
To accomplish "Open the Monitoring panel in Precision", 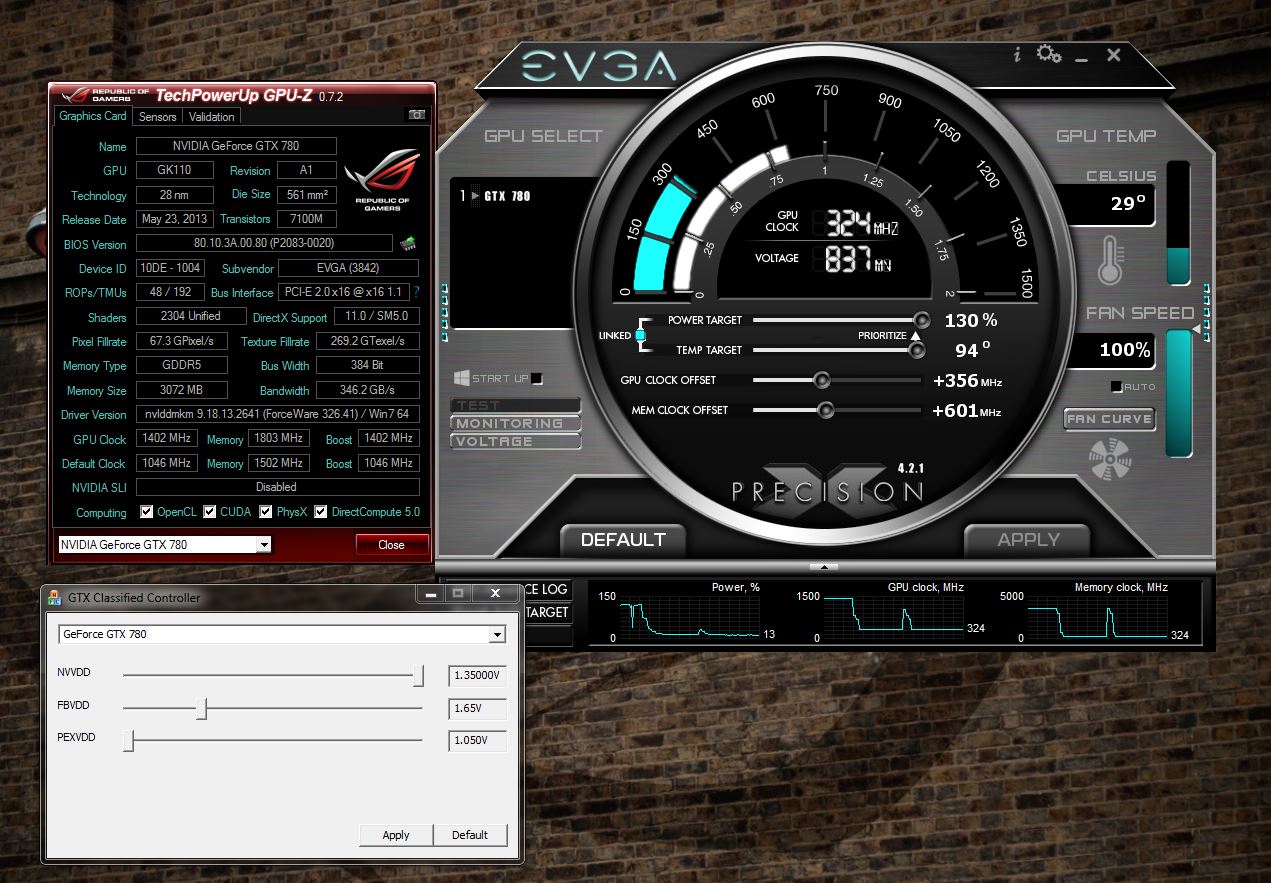I will [x=515, y=423].
